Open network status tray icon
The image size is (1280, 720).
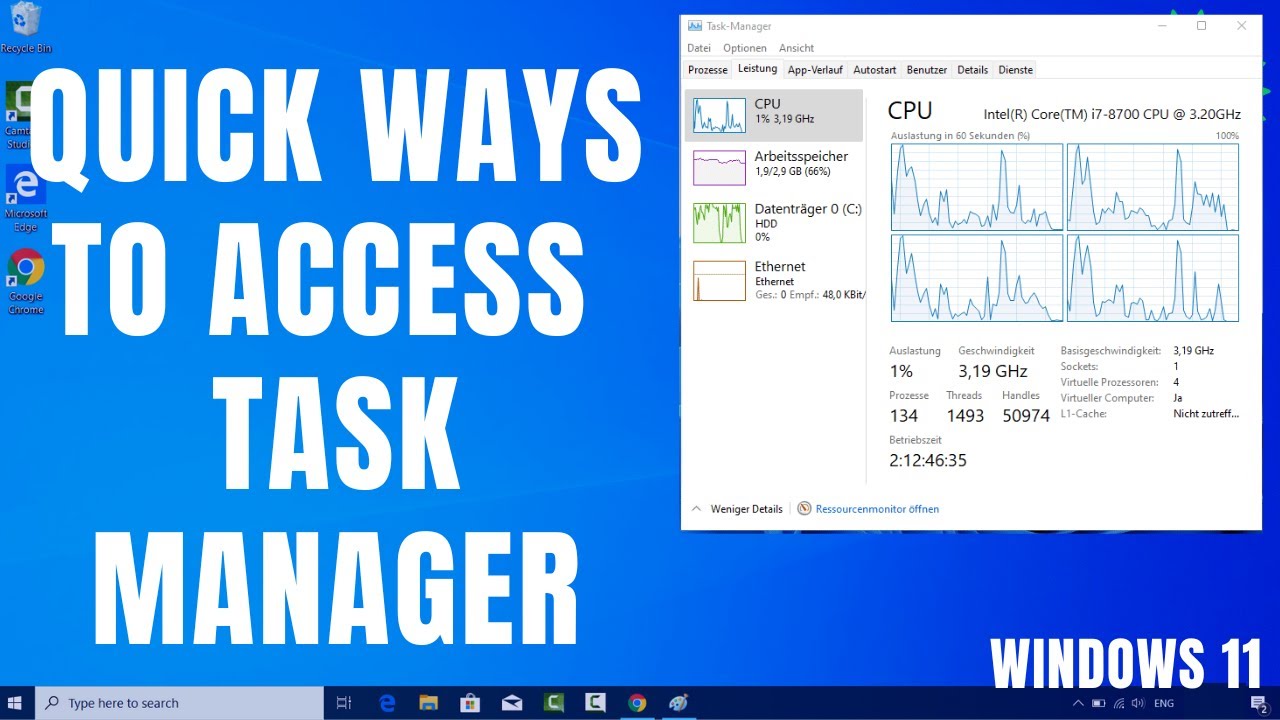pyautogui.click(x=1119, y=704)
